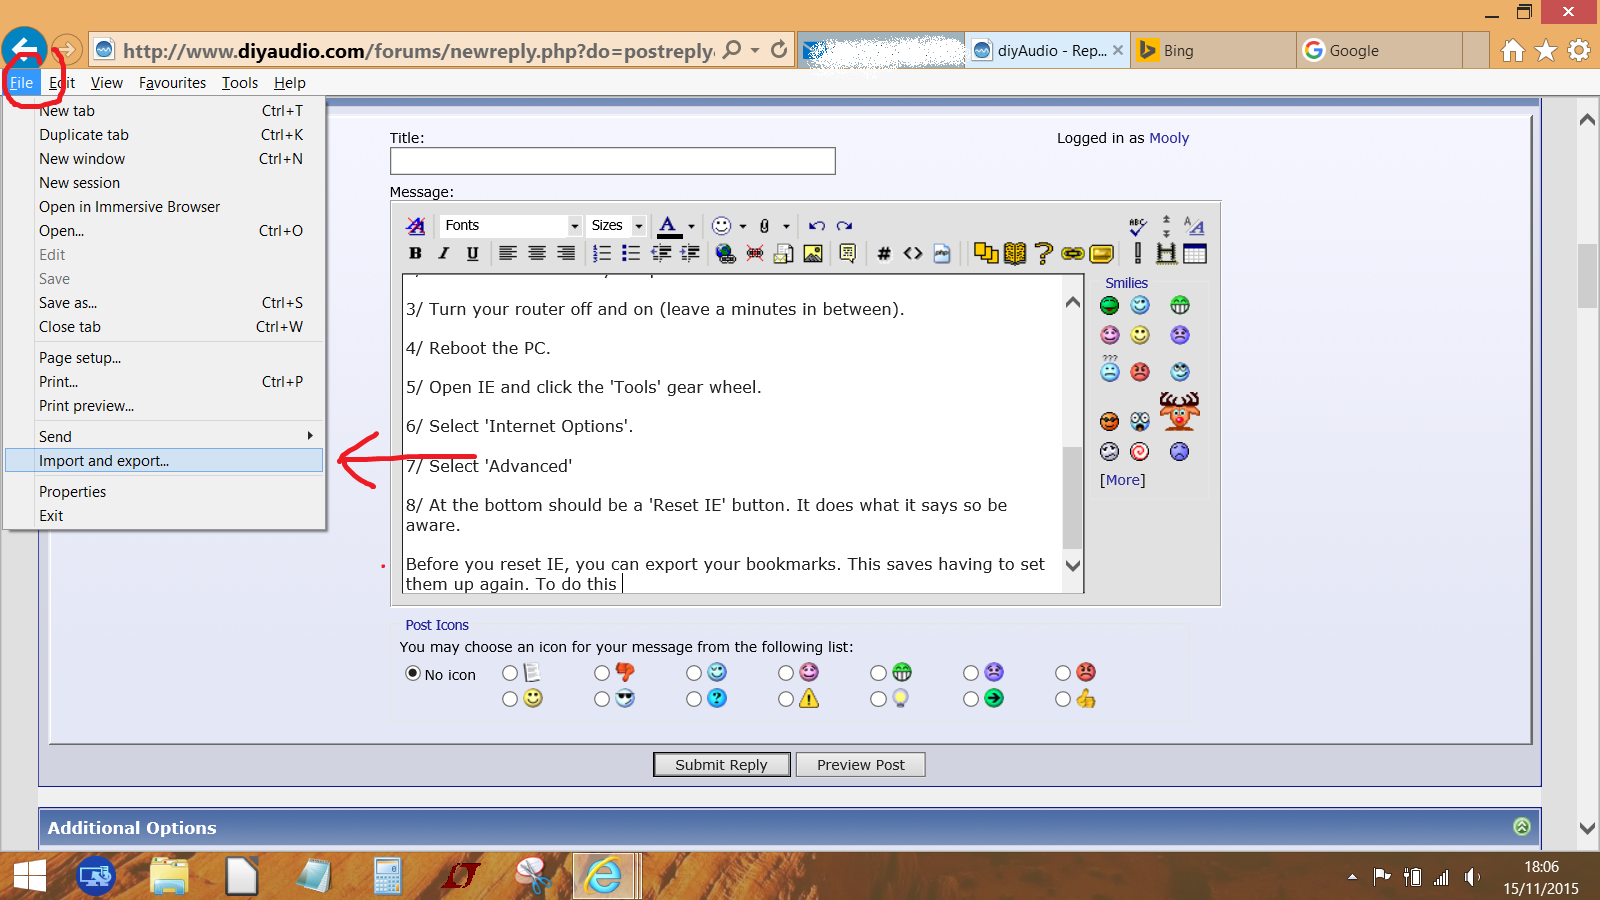1600x900 pixels.
Task: Increase indent of the message text
Action: (x=690, y=254)
